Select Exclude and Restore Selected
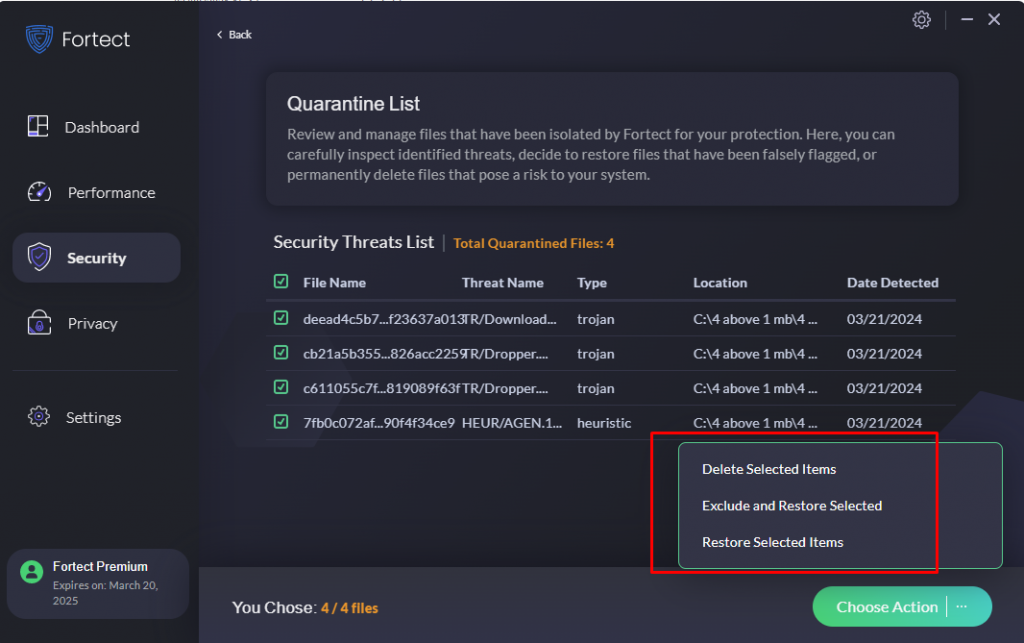Screen dimensions: 1024x643 pos(792,506)
